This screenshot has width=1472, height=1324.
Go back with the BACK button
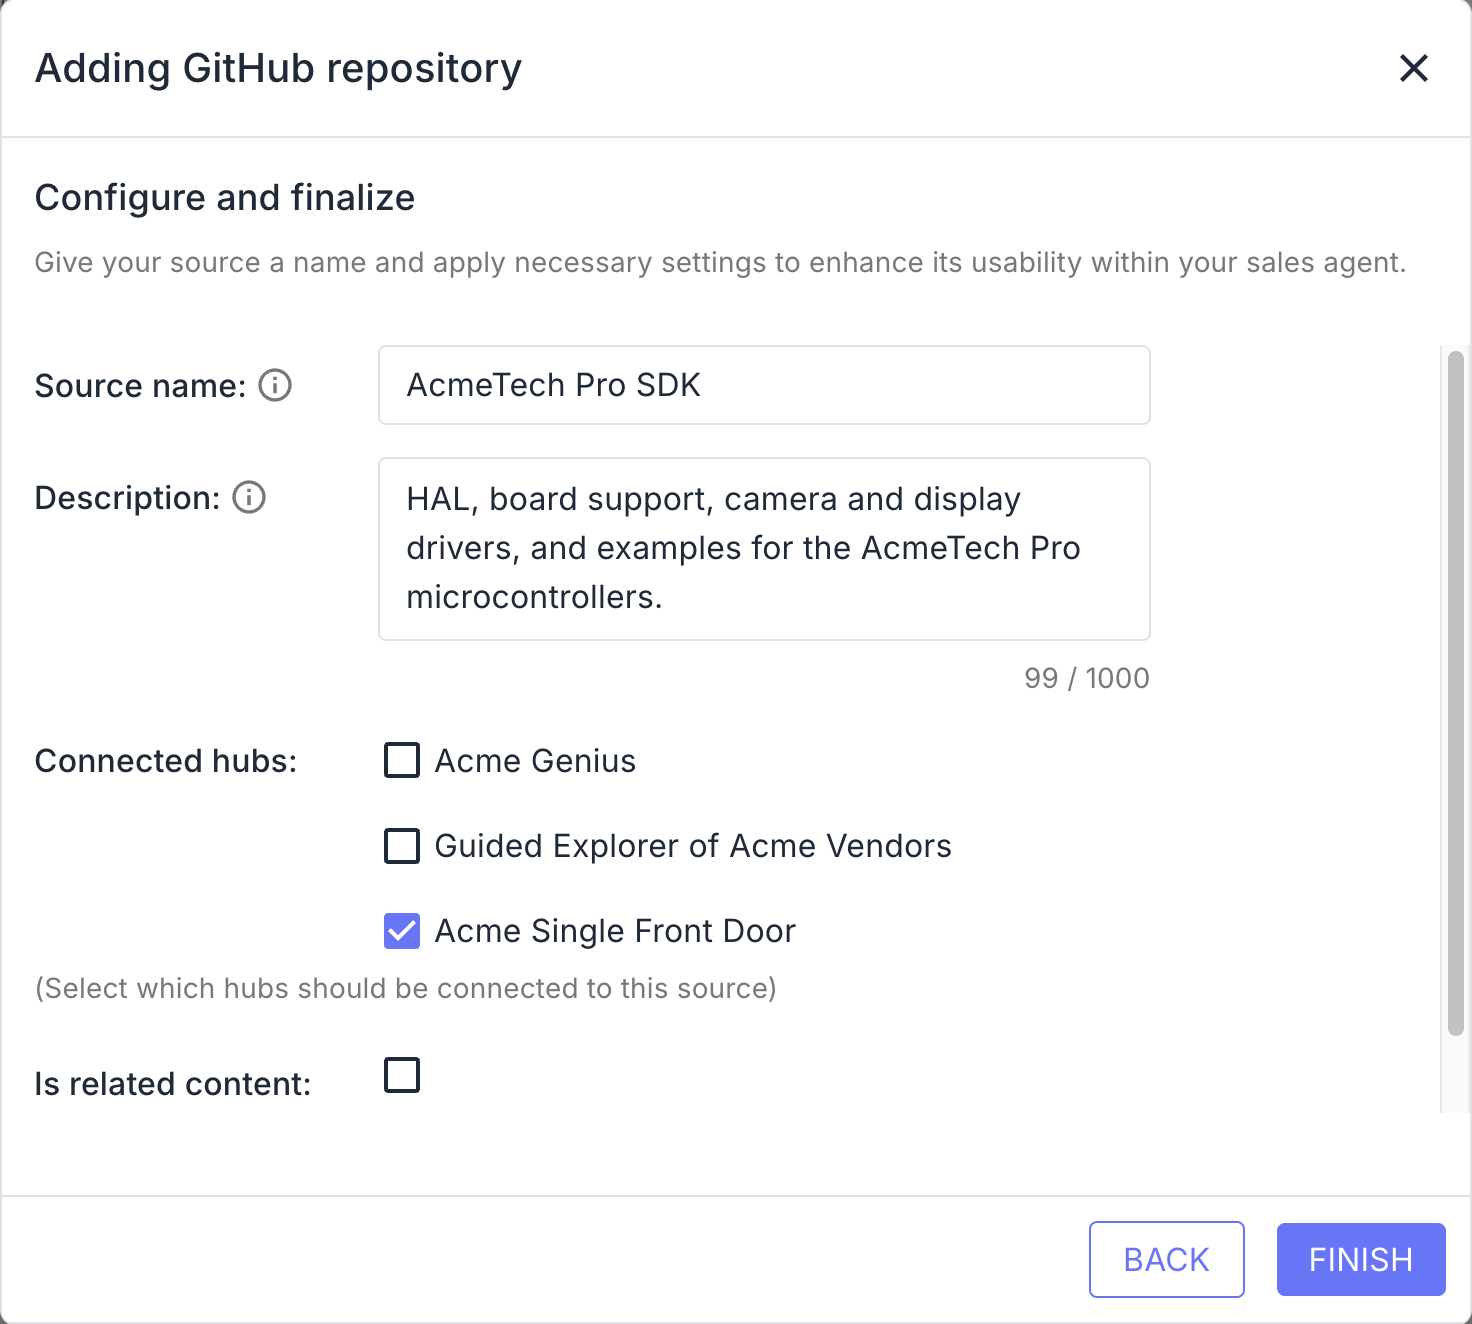click(1167, 1259)
